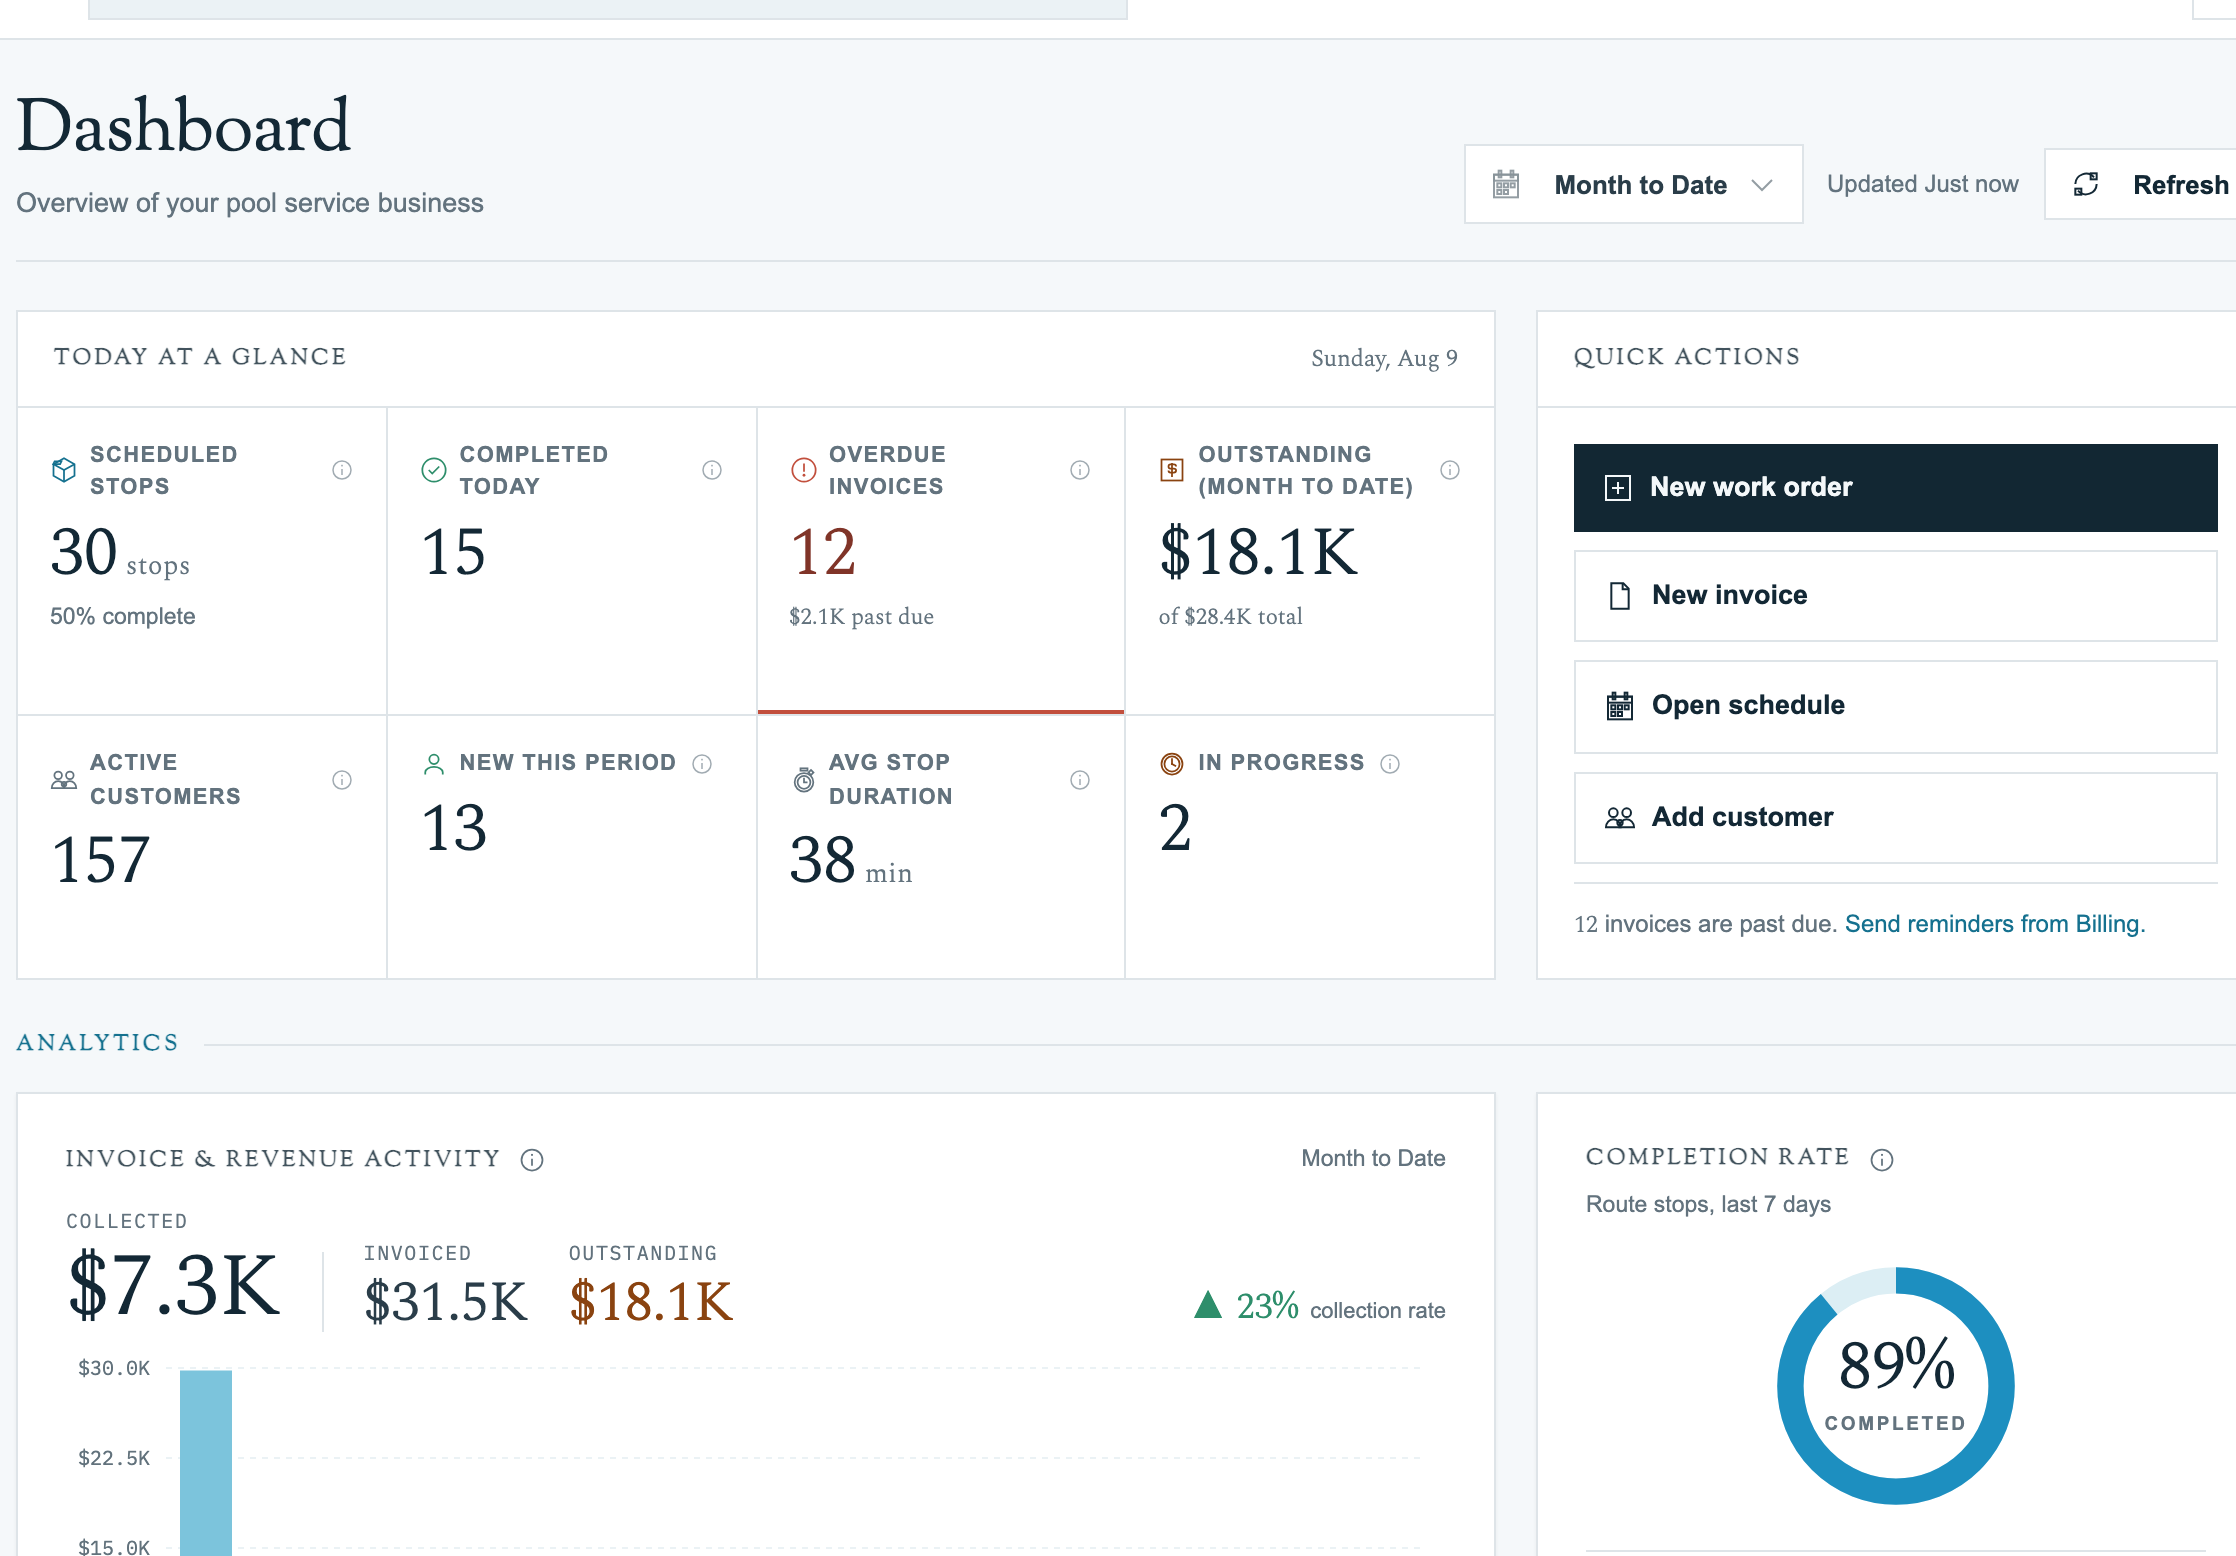This screenshot has height=1556, width=2236.
Task: Click the Sunday, Aug 9 date label
Action: coord(1384,358)
